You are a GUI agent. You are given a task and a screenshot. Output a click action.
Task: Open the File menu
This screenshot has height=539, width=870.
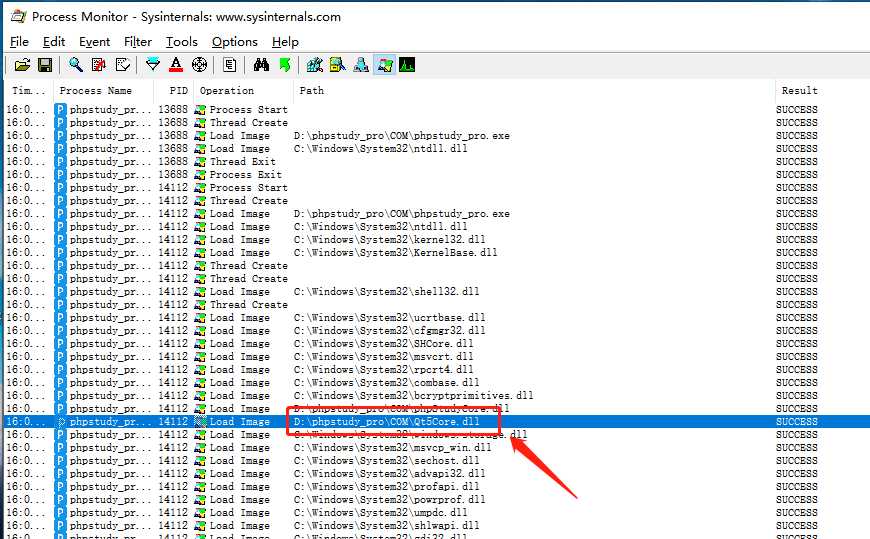pos(19,42)
